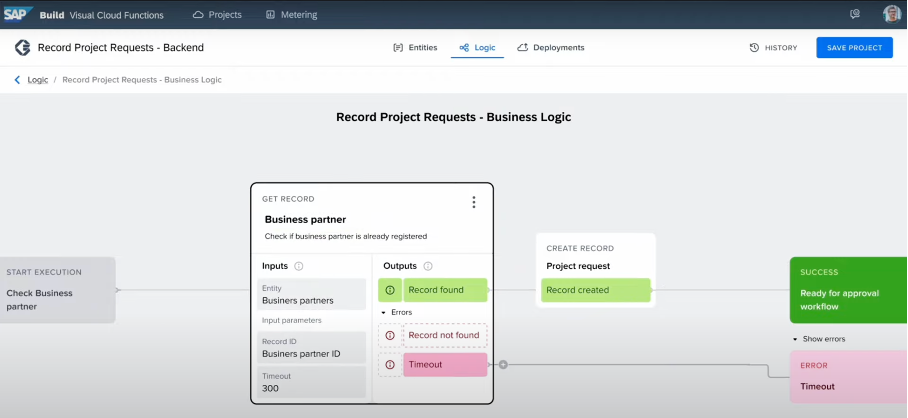Screen dimensions: 908x418
Task: Collapse the Errors section in Outputs
Action: click(384, 313)
